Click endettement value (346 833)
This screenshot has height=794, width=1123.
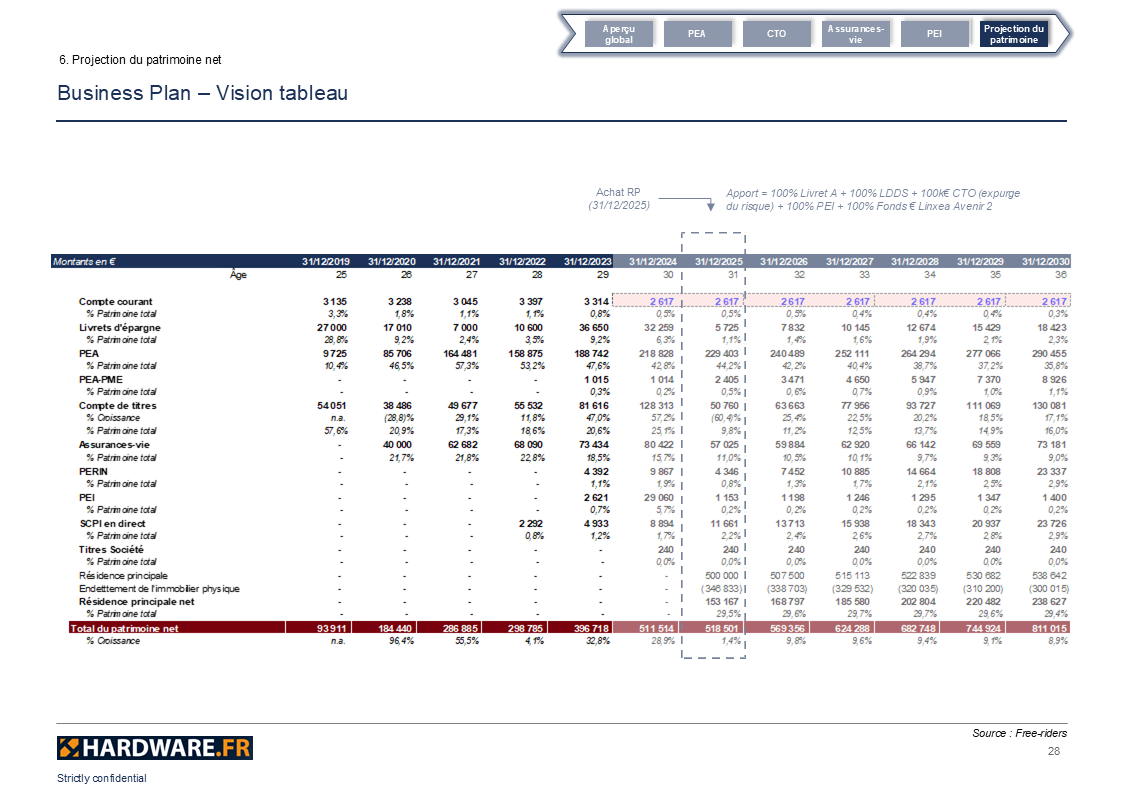click(720, 589)
